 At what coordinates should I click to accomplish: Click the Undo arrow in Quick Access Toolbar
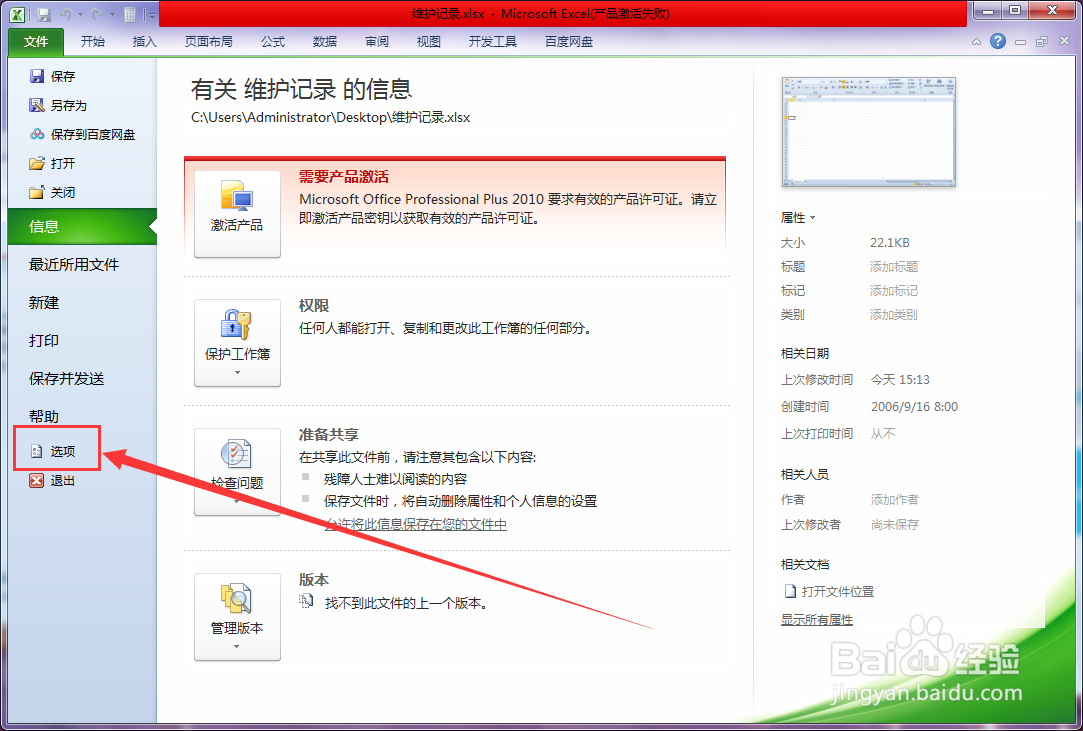coord(66,14)
